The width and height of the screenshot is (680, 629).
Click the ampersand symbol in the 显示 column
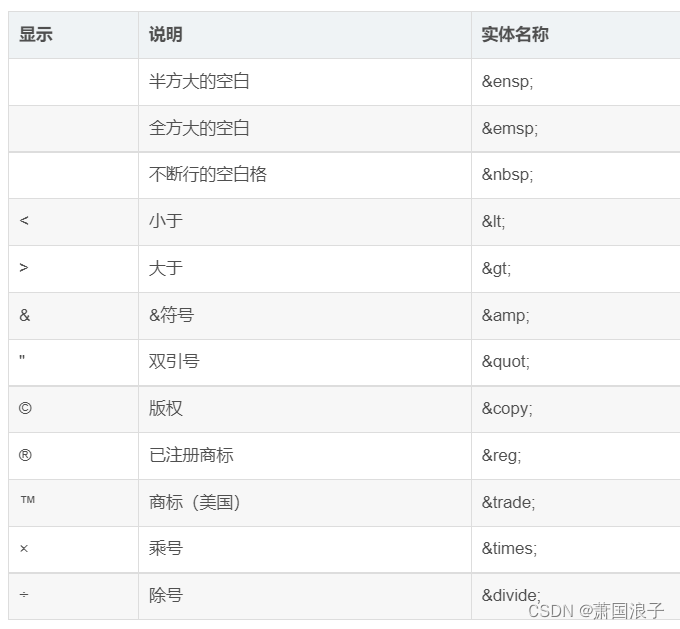[25, 315]
